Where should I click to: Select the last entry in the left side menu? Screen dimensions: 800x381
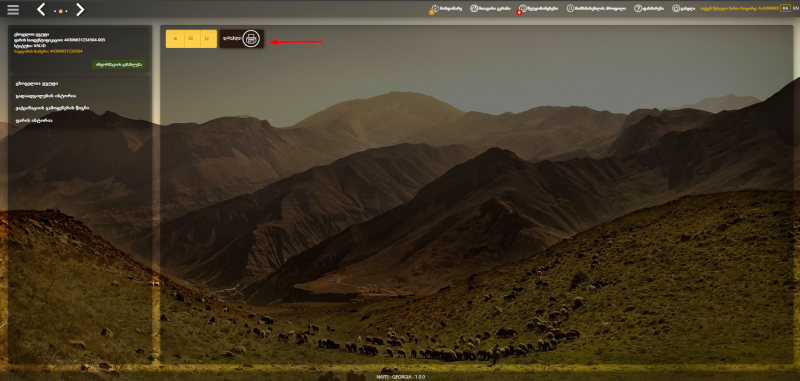click(x=34, y=120)
